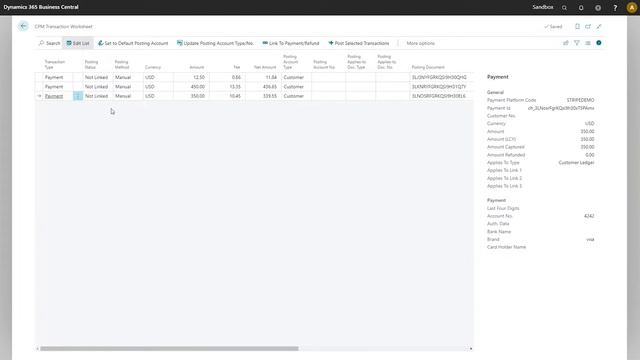Select USD currency cell in 450.00 row

pyautogui.click(x=158, y=87)
